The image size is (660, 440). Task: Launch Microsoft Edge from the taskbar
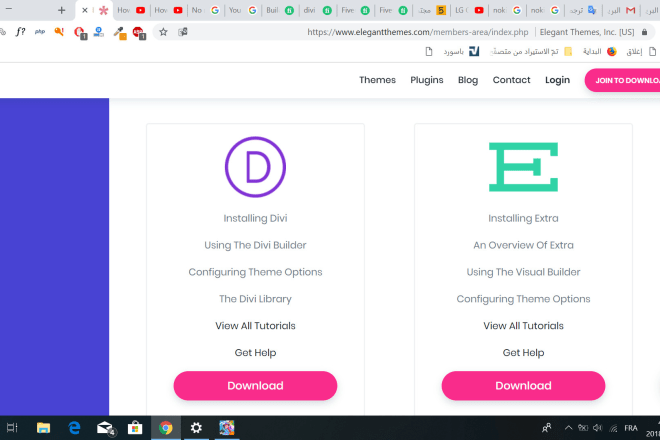(x=75, y=428)
